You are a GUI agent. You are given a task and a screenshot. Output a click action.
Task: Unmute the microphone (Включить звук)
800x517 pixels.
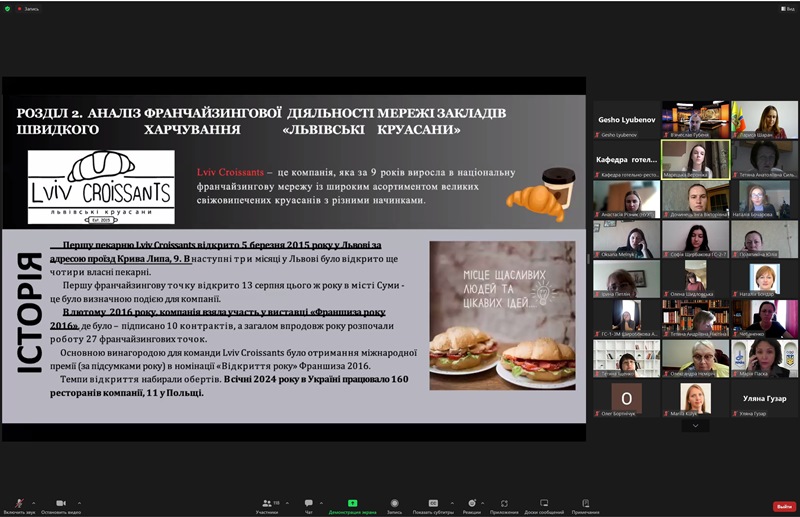19,506
